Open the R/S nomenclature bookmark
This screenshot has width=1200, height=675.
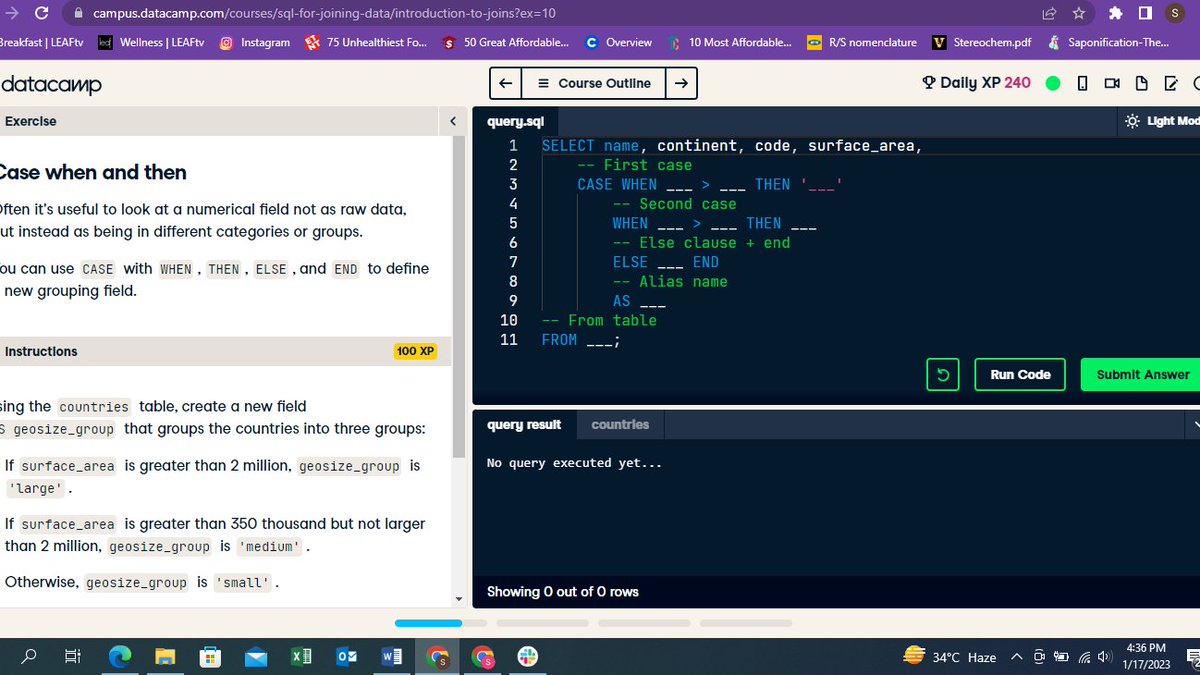tap(862, 42)
